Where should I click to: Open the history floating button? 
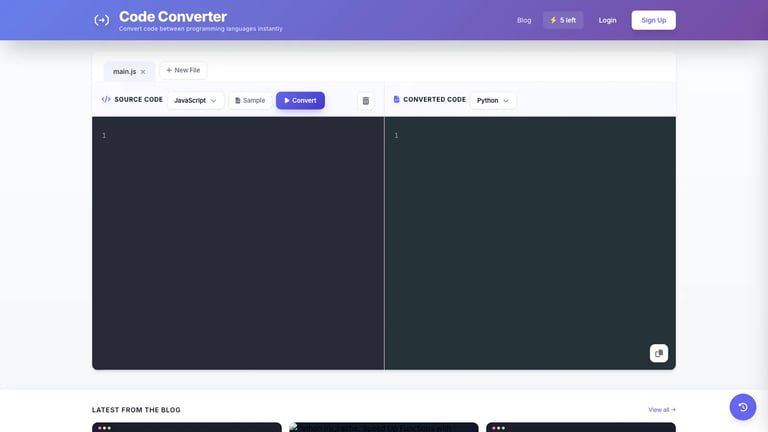pos(743,407)
